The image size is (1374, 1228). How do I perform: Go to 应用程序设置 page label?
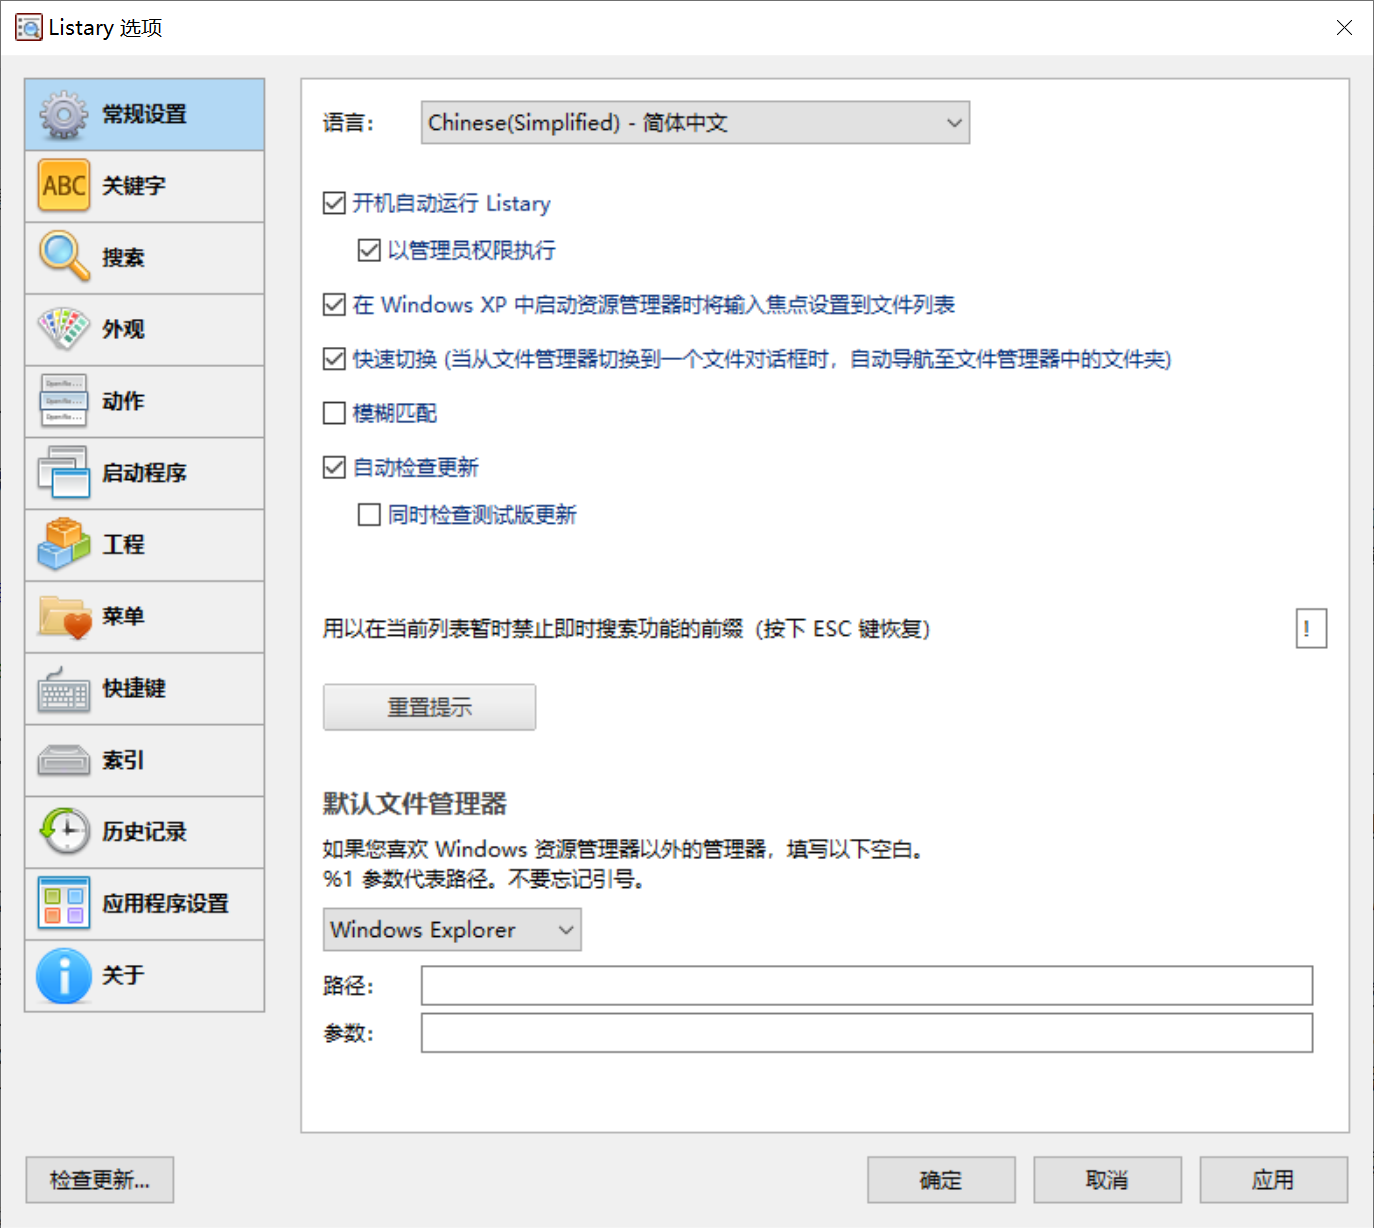click(x=165, y=903)
